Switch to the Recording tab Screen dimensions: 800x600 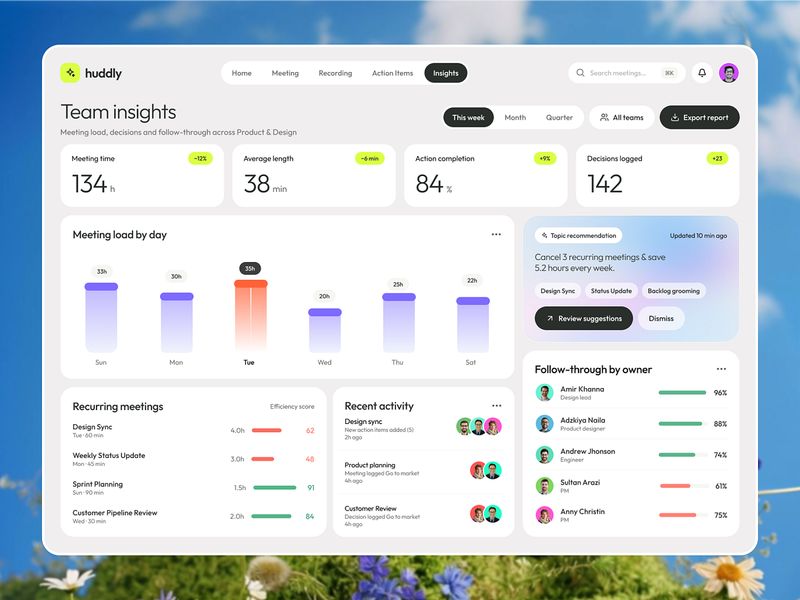coord(335,73)
